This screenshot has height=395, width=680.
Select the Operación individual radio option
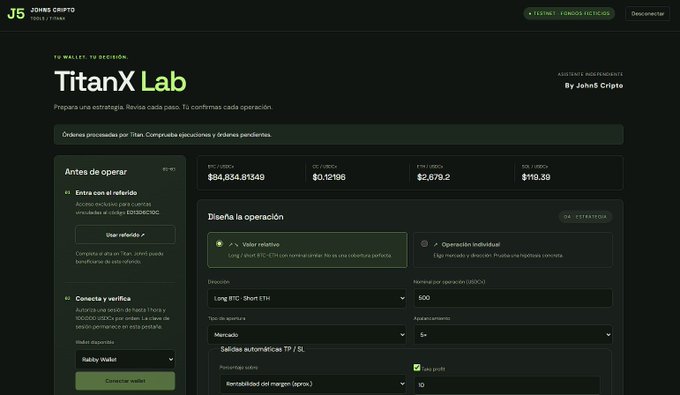424,244
